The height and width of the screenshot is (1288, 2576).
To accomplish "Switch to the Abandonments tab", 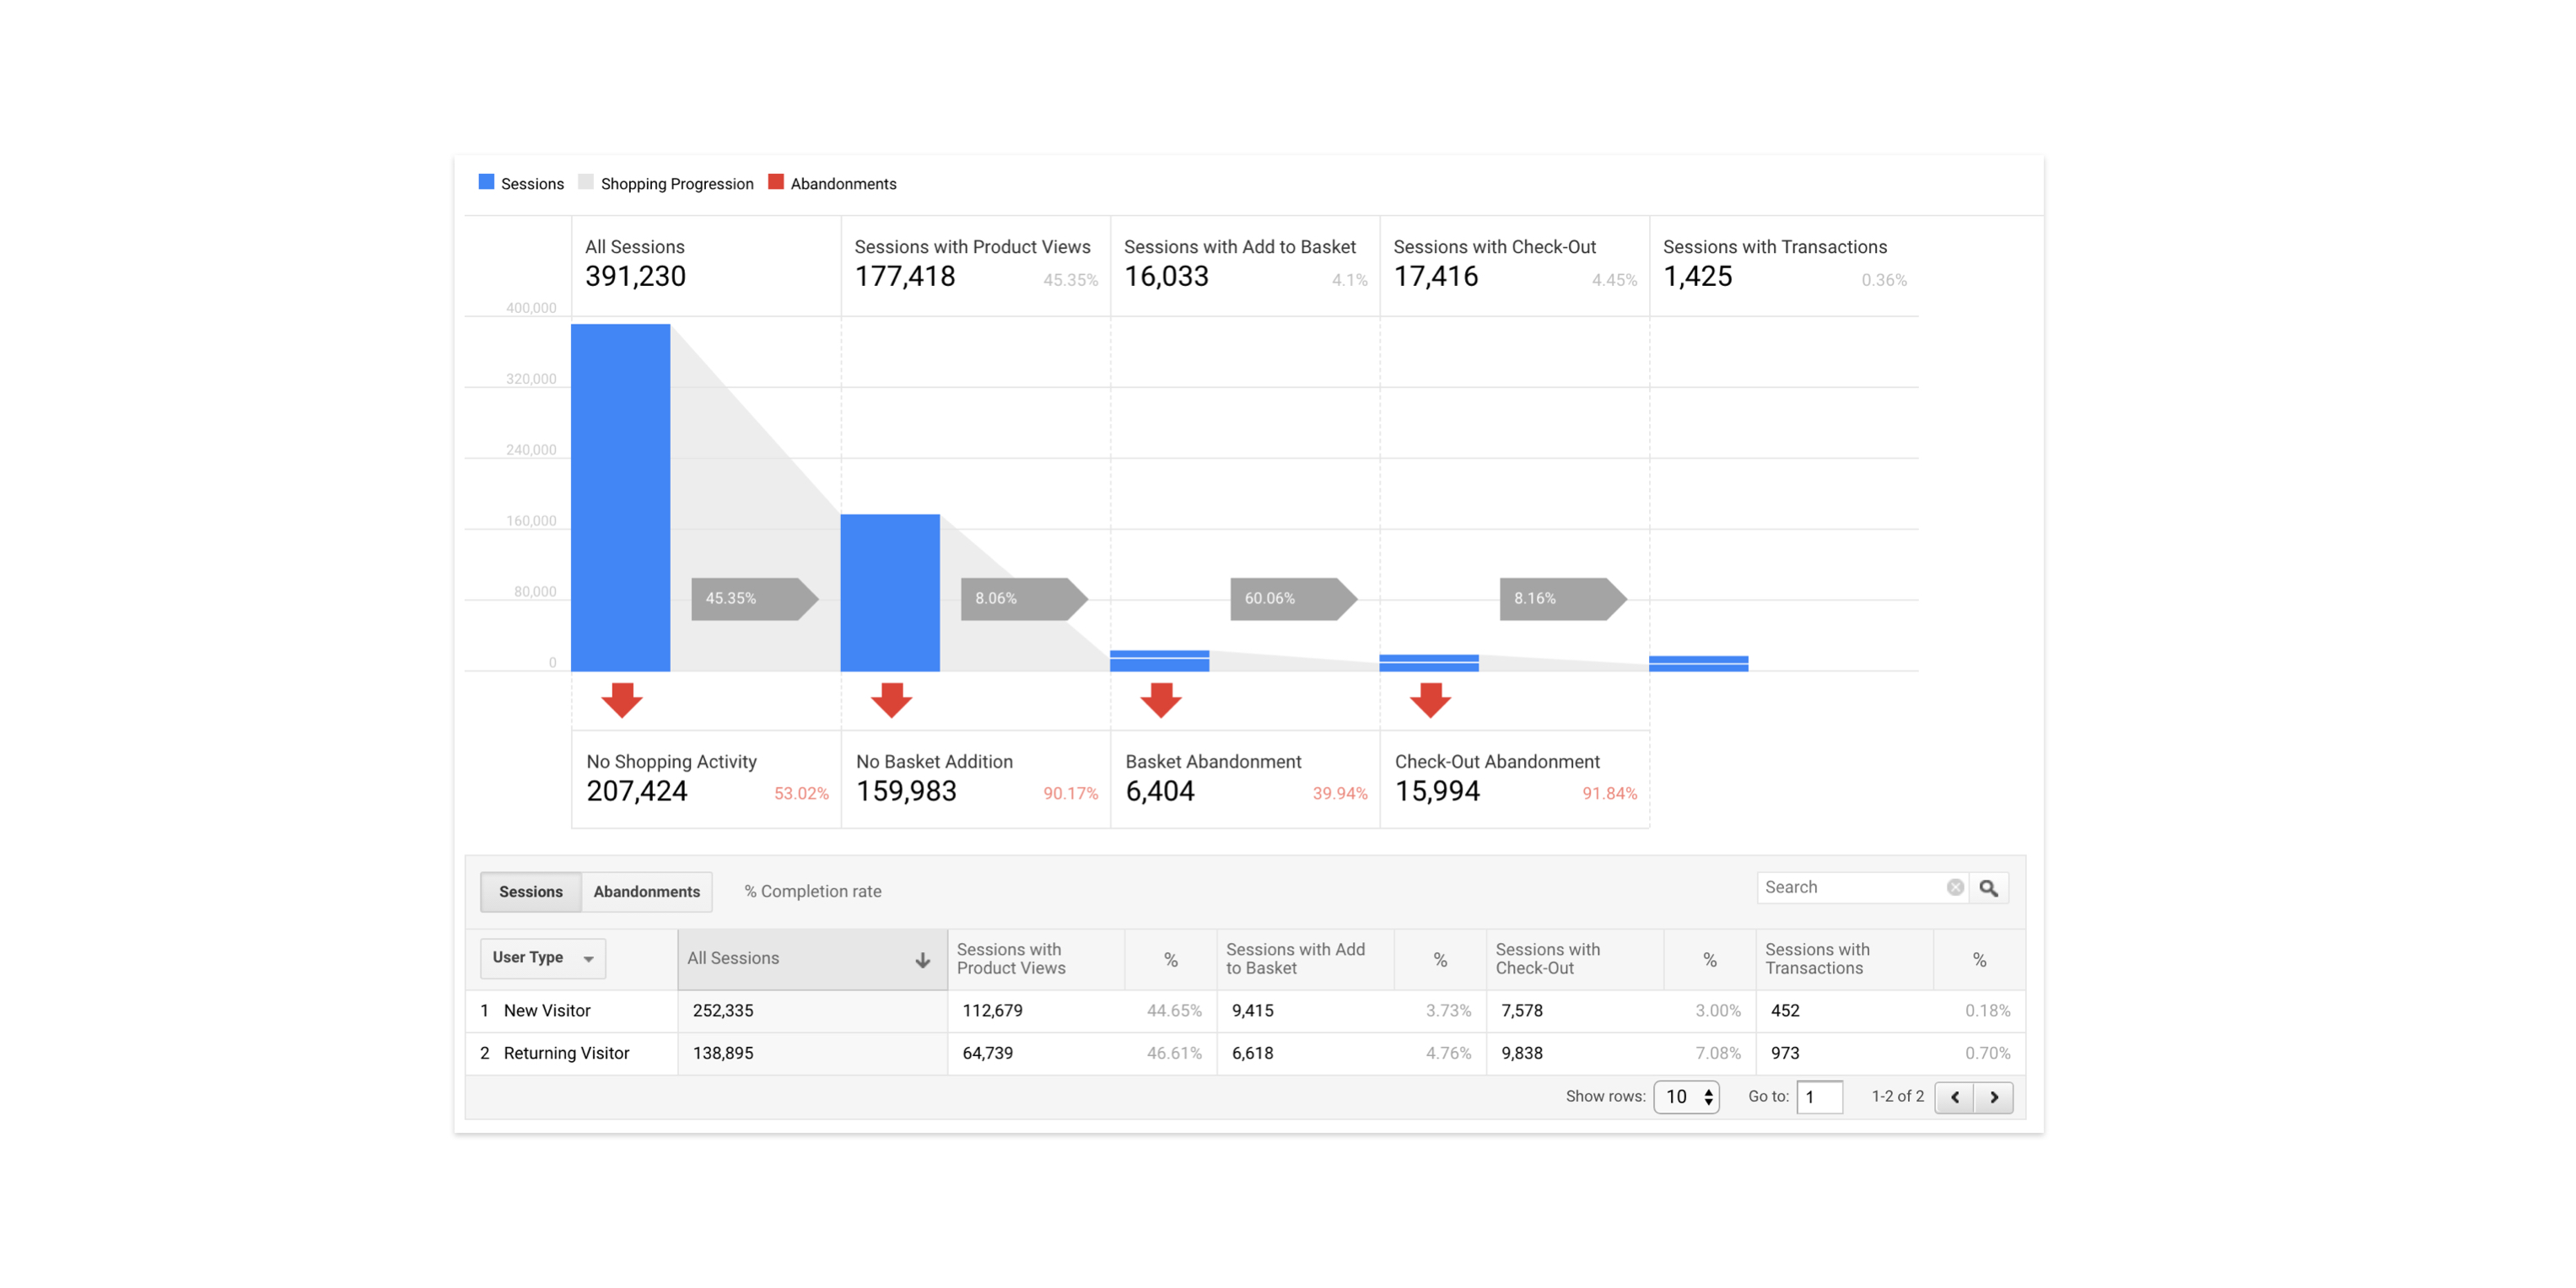I will point(646,892).
